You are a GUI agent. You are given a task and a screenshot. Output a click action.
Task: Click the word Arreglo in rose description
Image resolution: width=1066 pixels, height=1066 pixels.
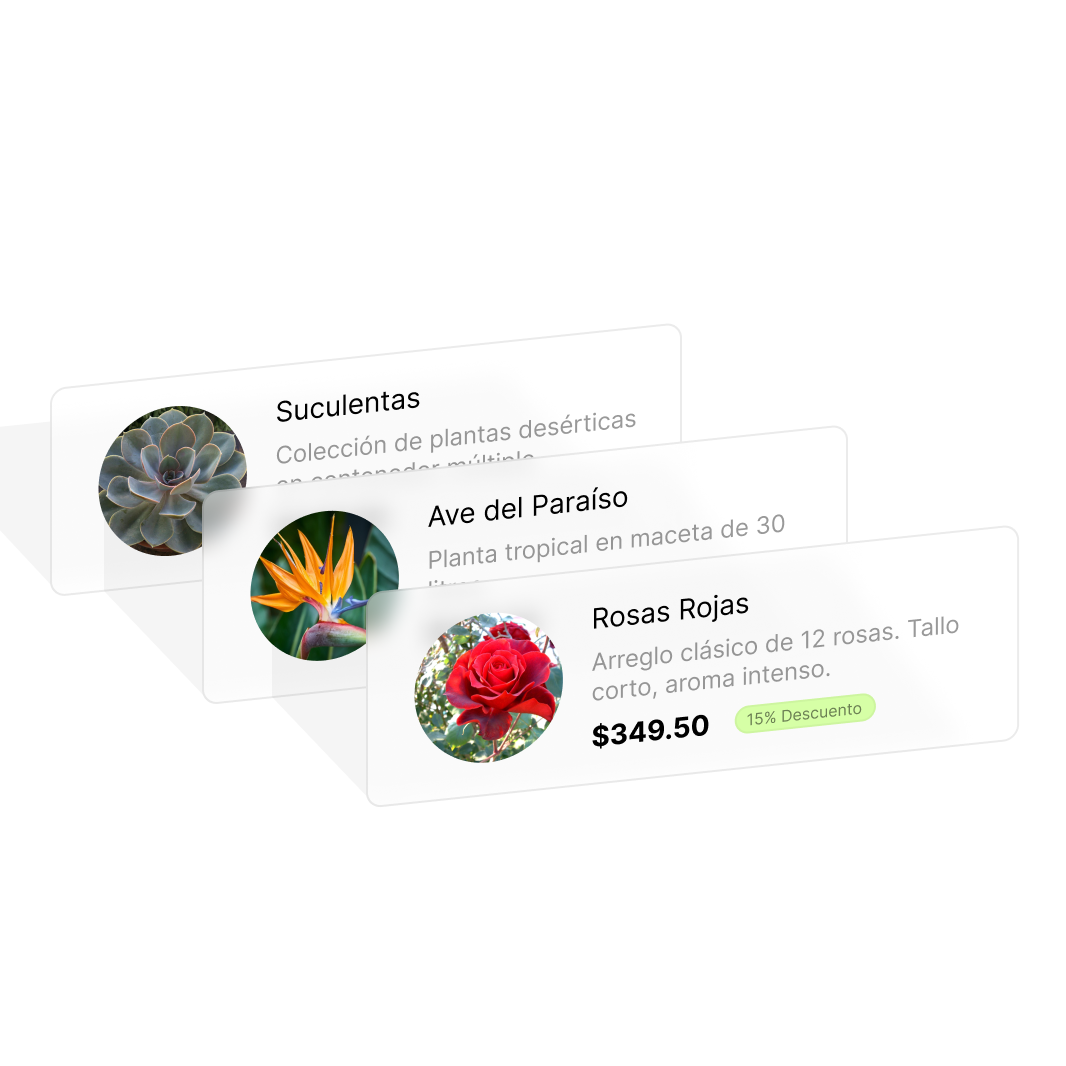632,657
